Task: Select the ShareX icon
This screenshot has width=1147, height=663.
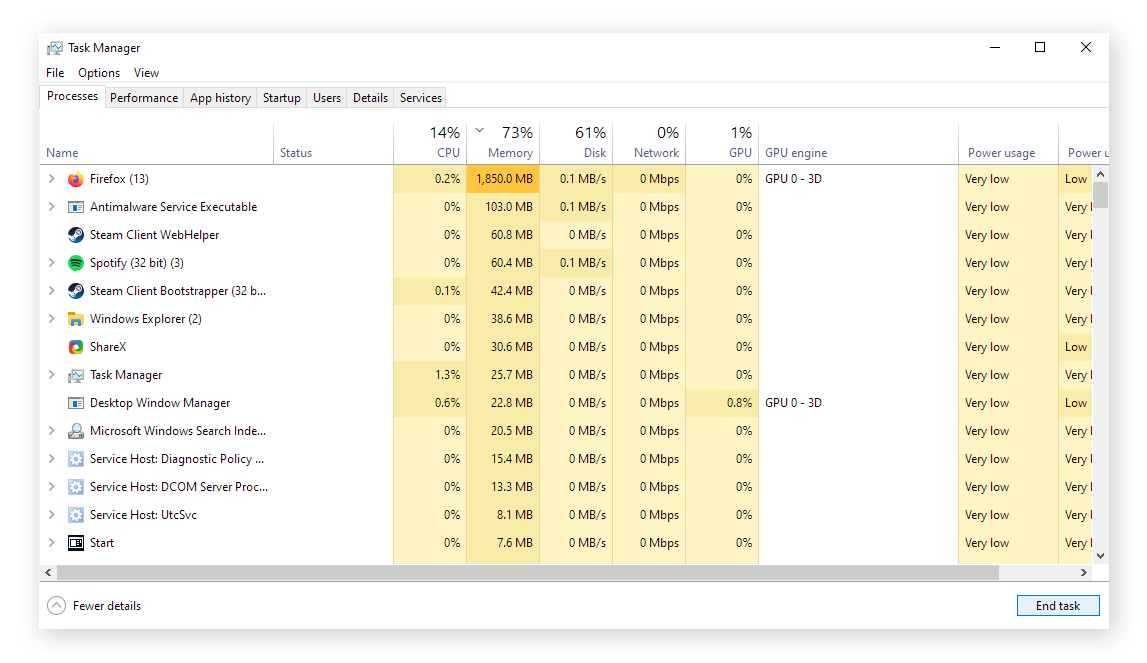Action: pyautogui.click(x=76, y=347)
